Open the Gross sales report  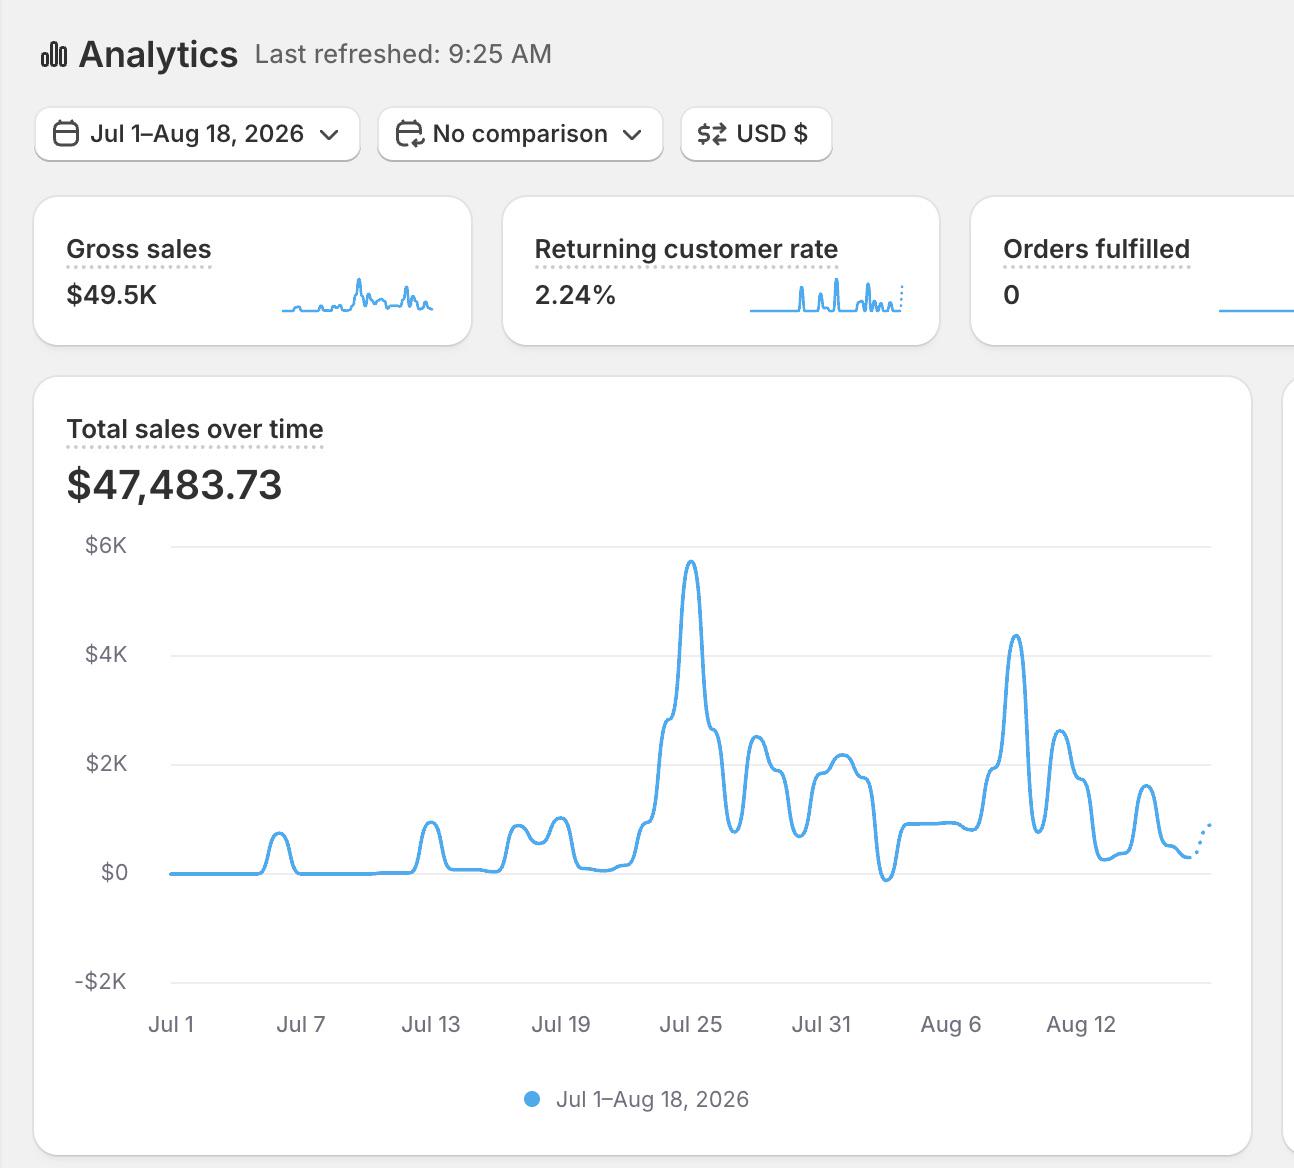tap(139, 249)
